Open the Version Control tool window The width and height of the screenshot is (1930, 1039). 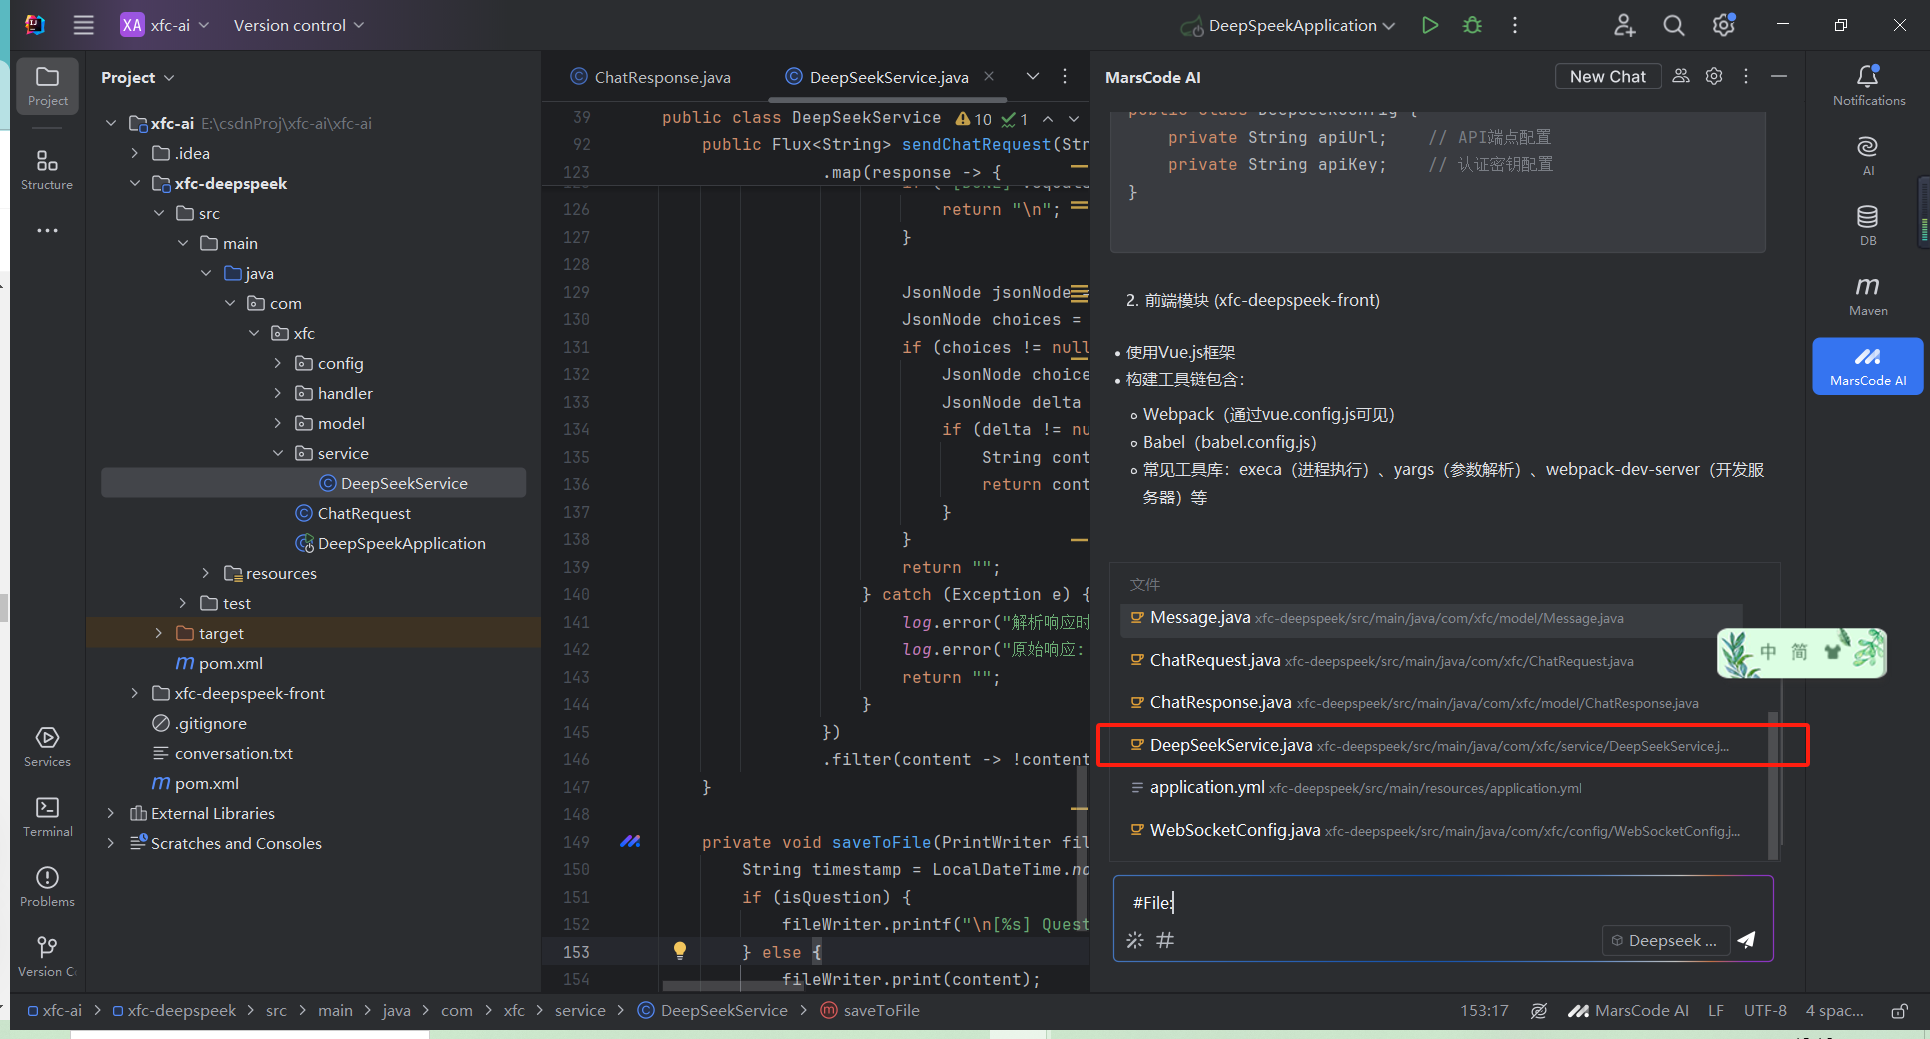click(47, 957)
